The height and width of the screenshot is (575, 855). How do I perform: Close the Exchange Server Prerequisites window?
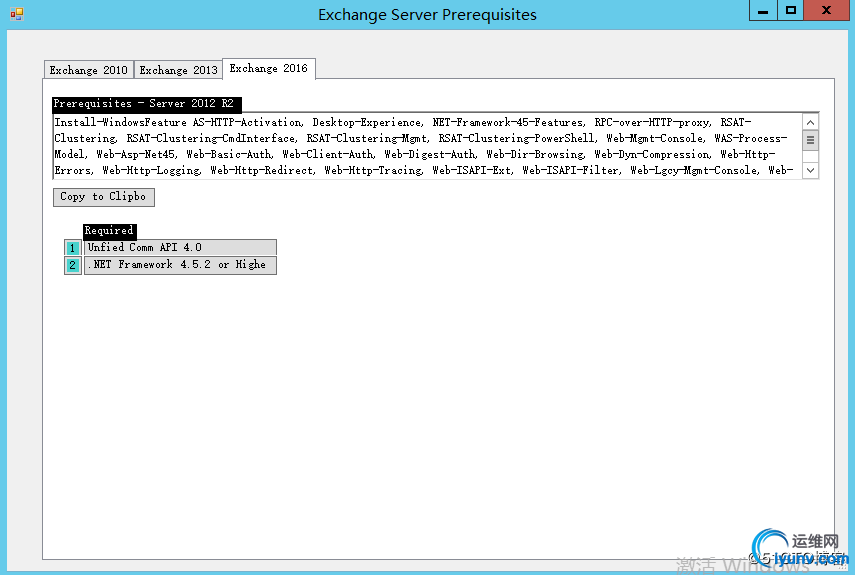tap(826, 11)
